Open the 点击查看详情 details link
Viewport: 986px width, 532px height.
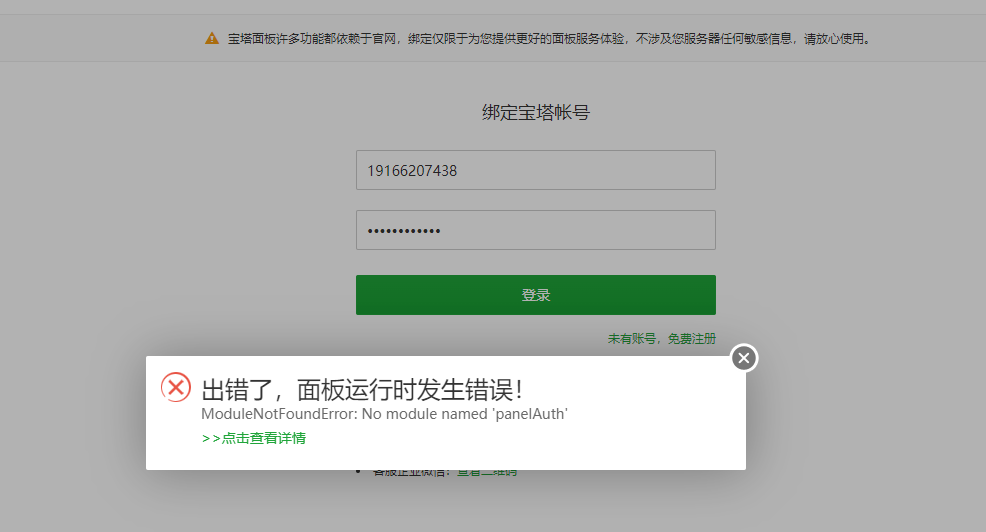(x=254, y=438)
